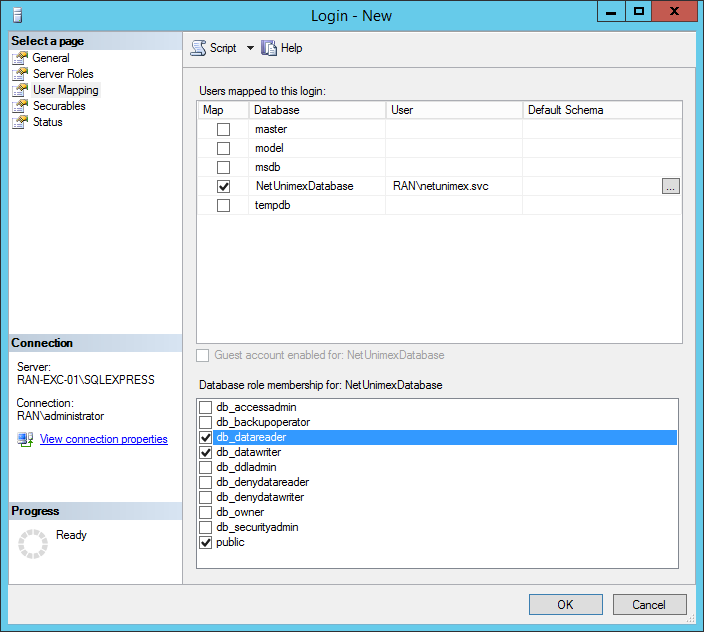Select the Server Roles page icon
The height and width of the screenshot is (632, 704).
(x=20, y=74)
